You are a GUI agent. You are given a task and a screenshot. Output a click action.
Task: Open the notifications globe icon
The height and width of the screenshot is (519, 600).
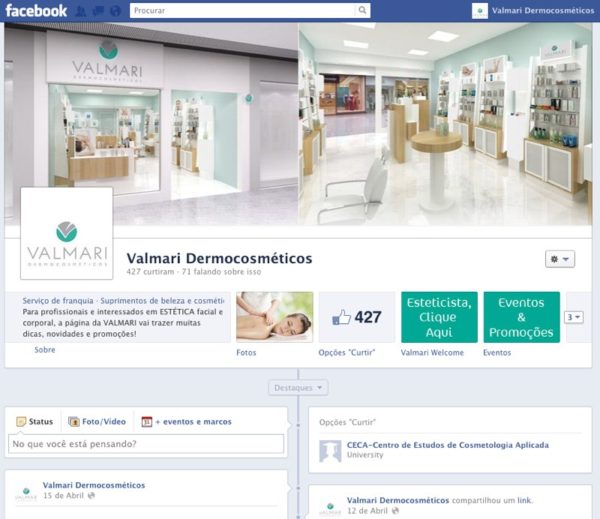(115, 11)
